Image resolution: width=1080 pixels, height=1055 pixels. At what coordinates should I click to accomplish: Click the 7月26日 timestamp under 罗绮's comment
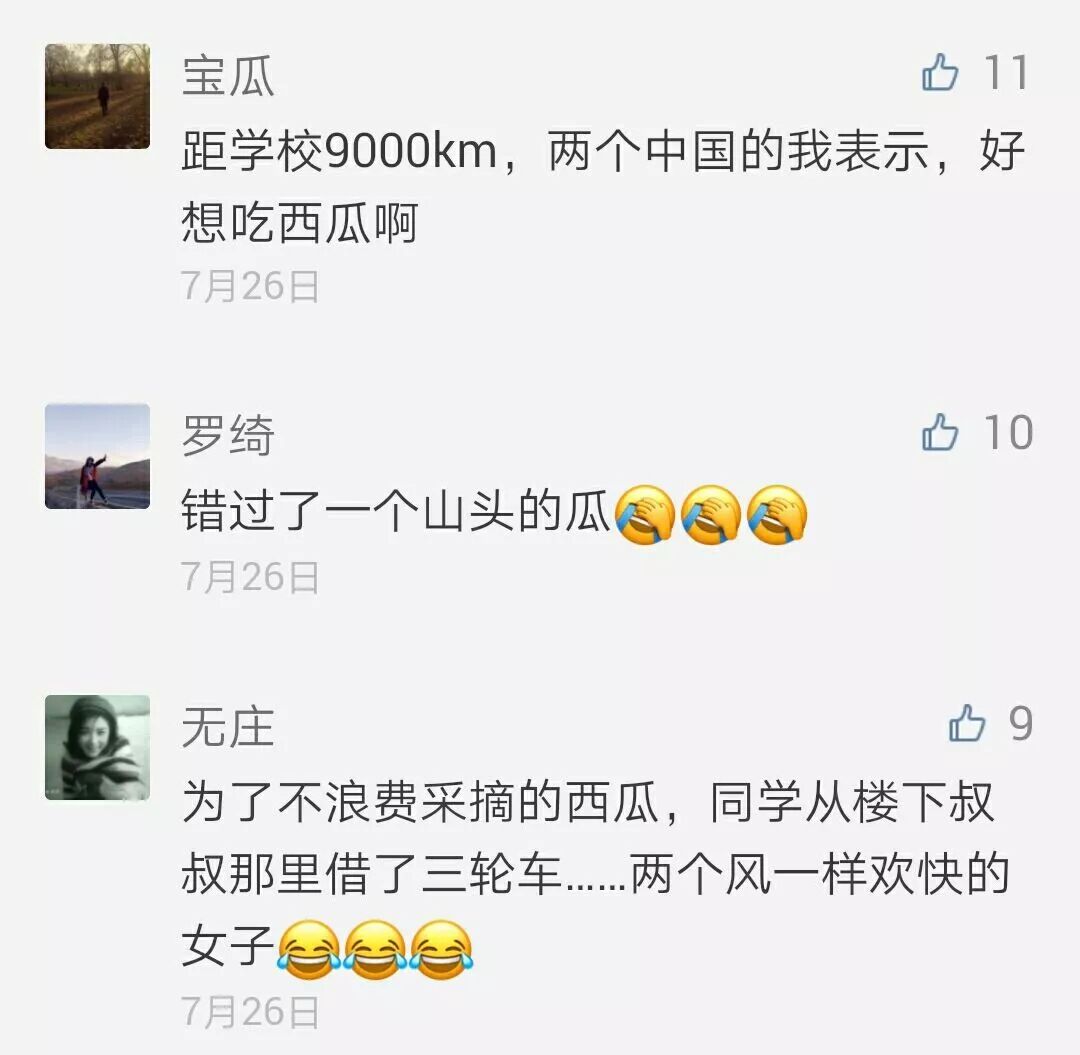coord(250,577)
